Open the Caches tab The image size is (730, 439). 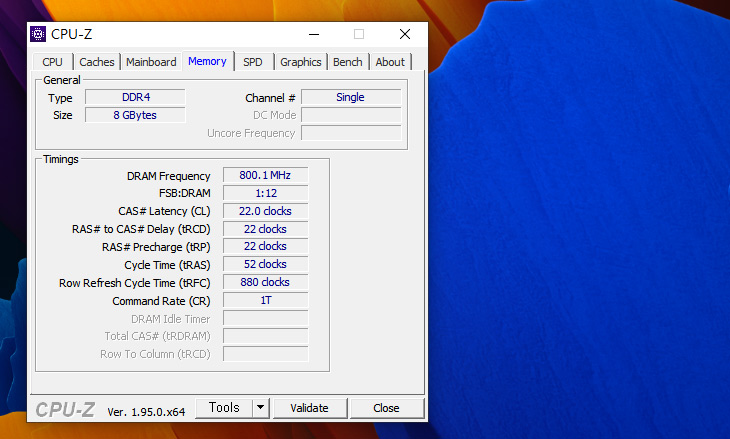click(97, 62)
